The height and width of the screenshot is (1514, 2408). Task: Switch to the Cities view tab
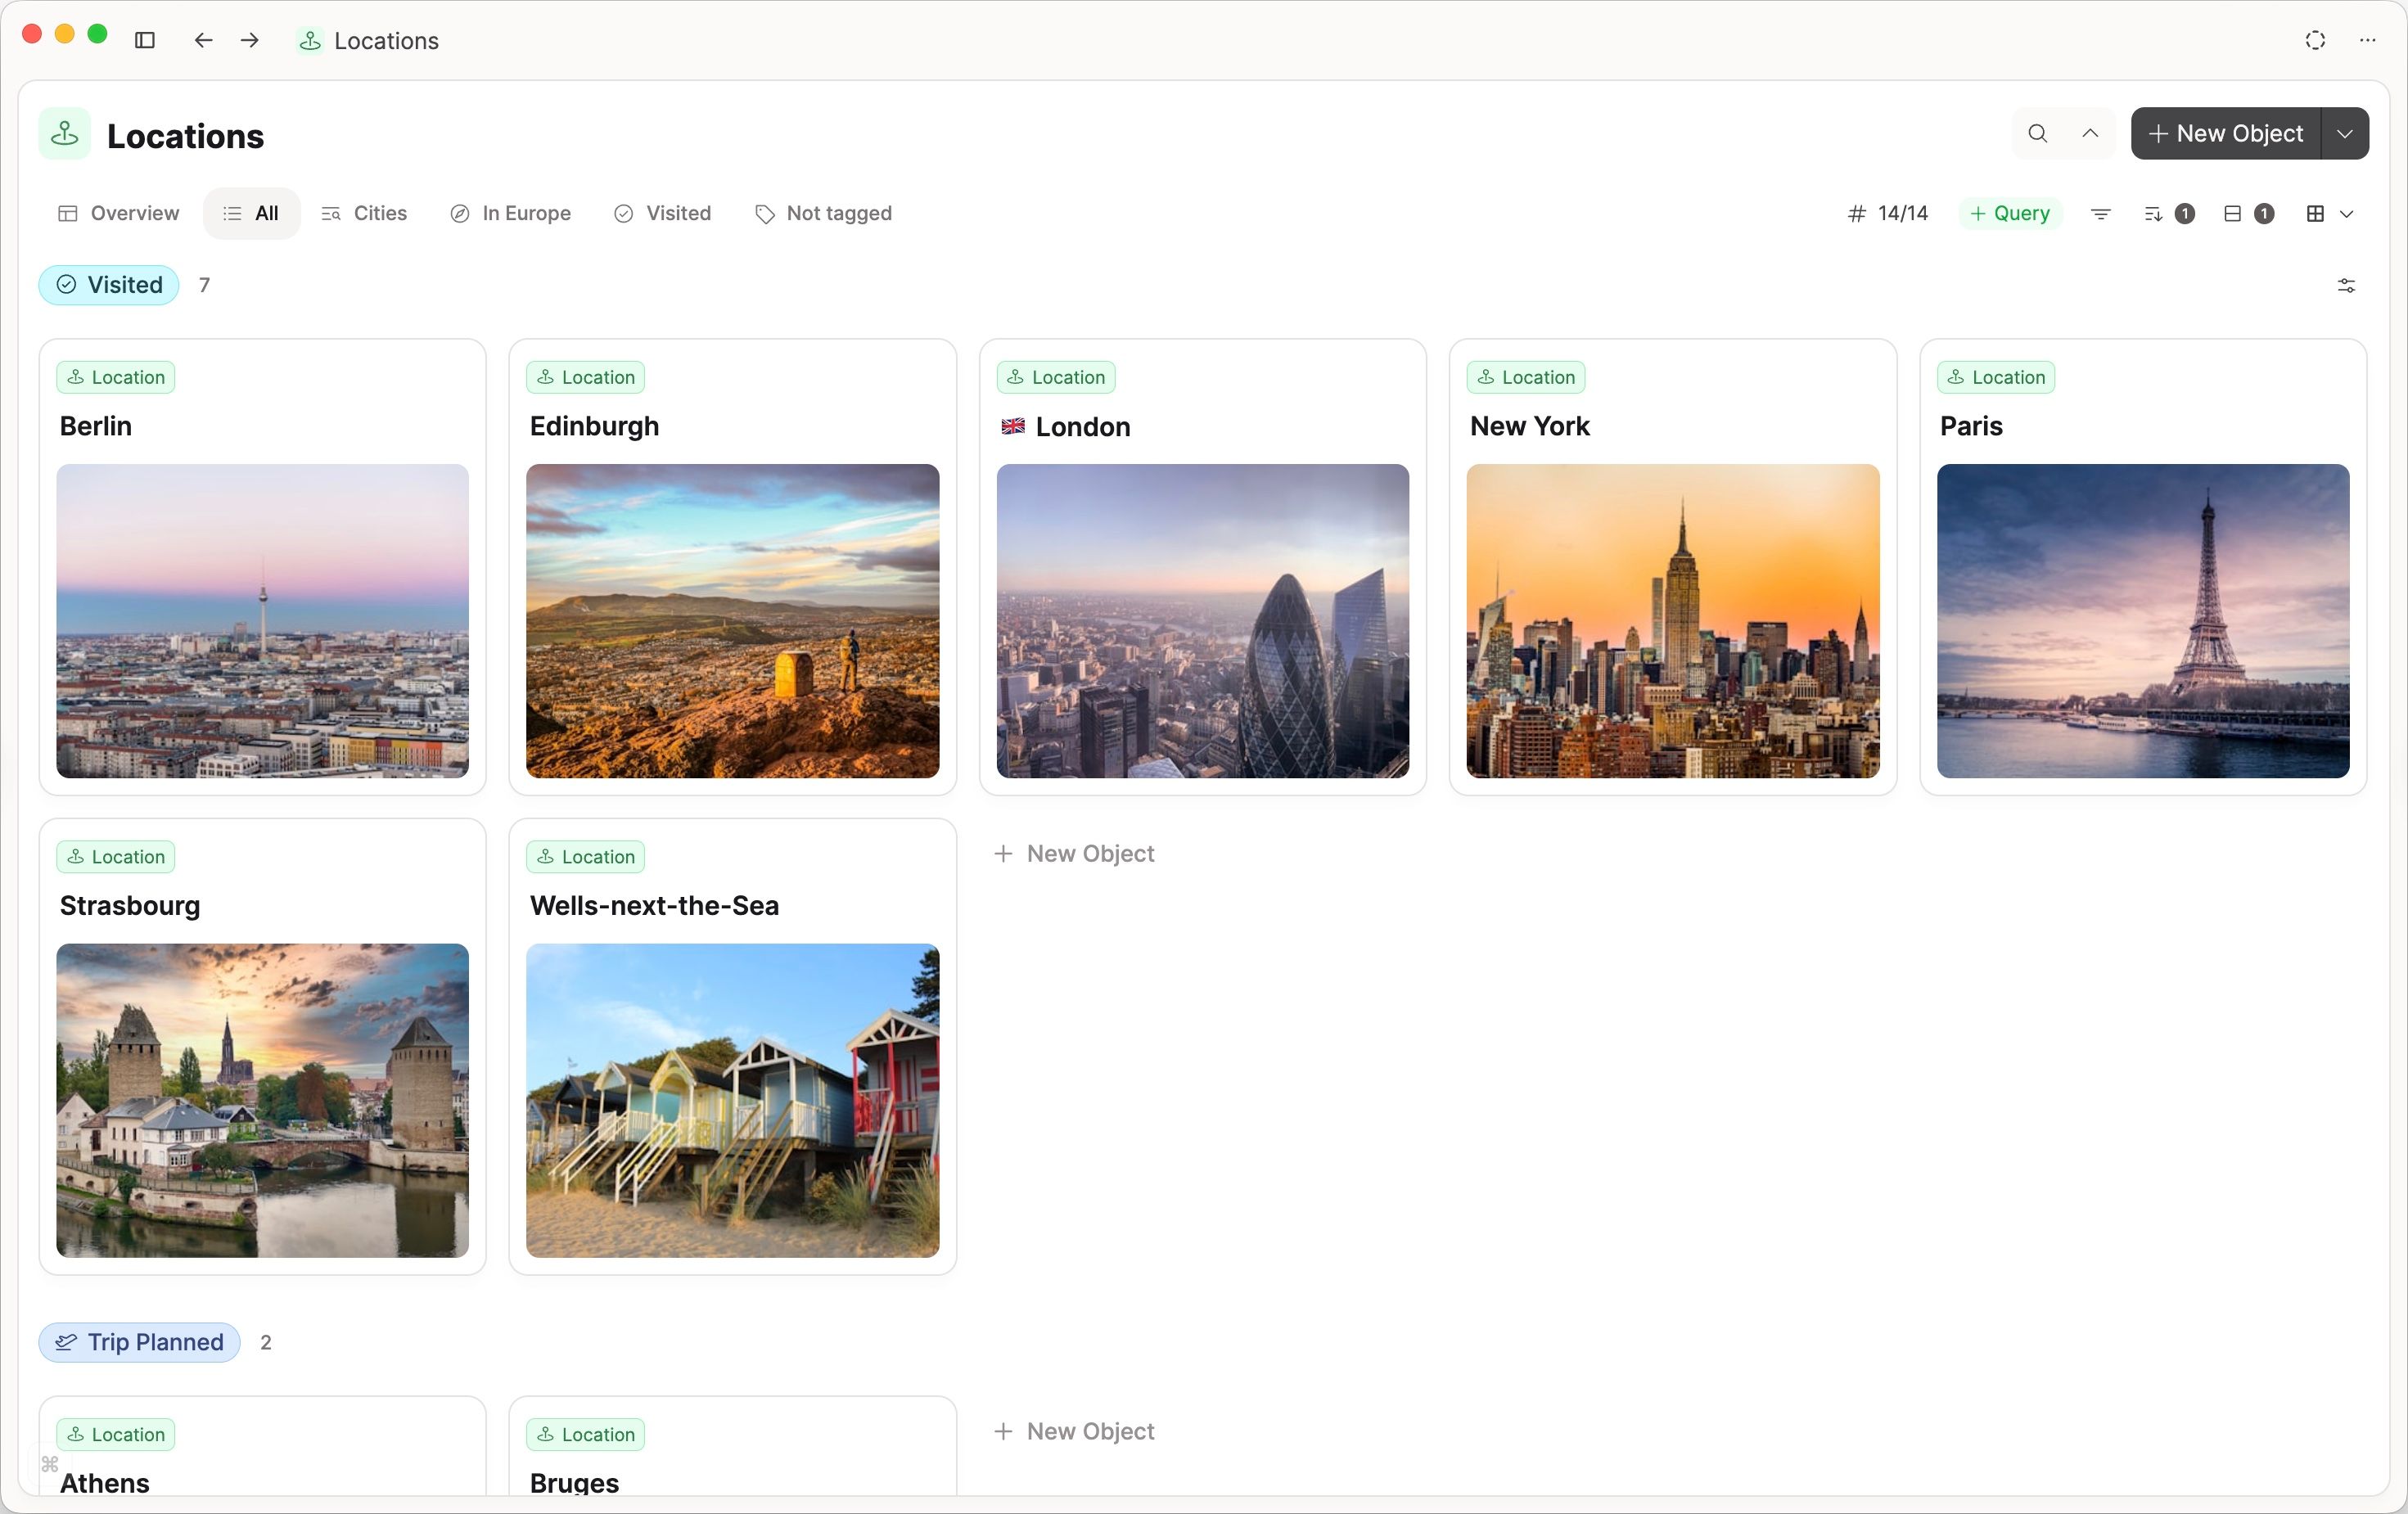point(364,213)
